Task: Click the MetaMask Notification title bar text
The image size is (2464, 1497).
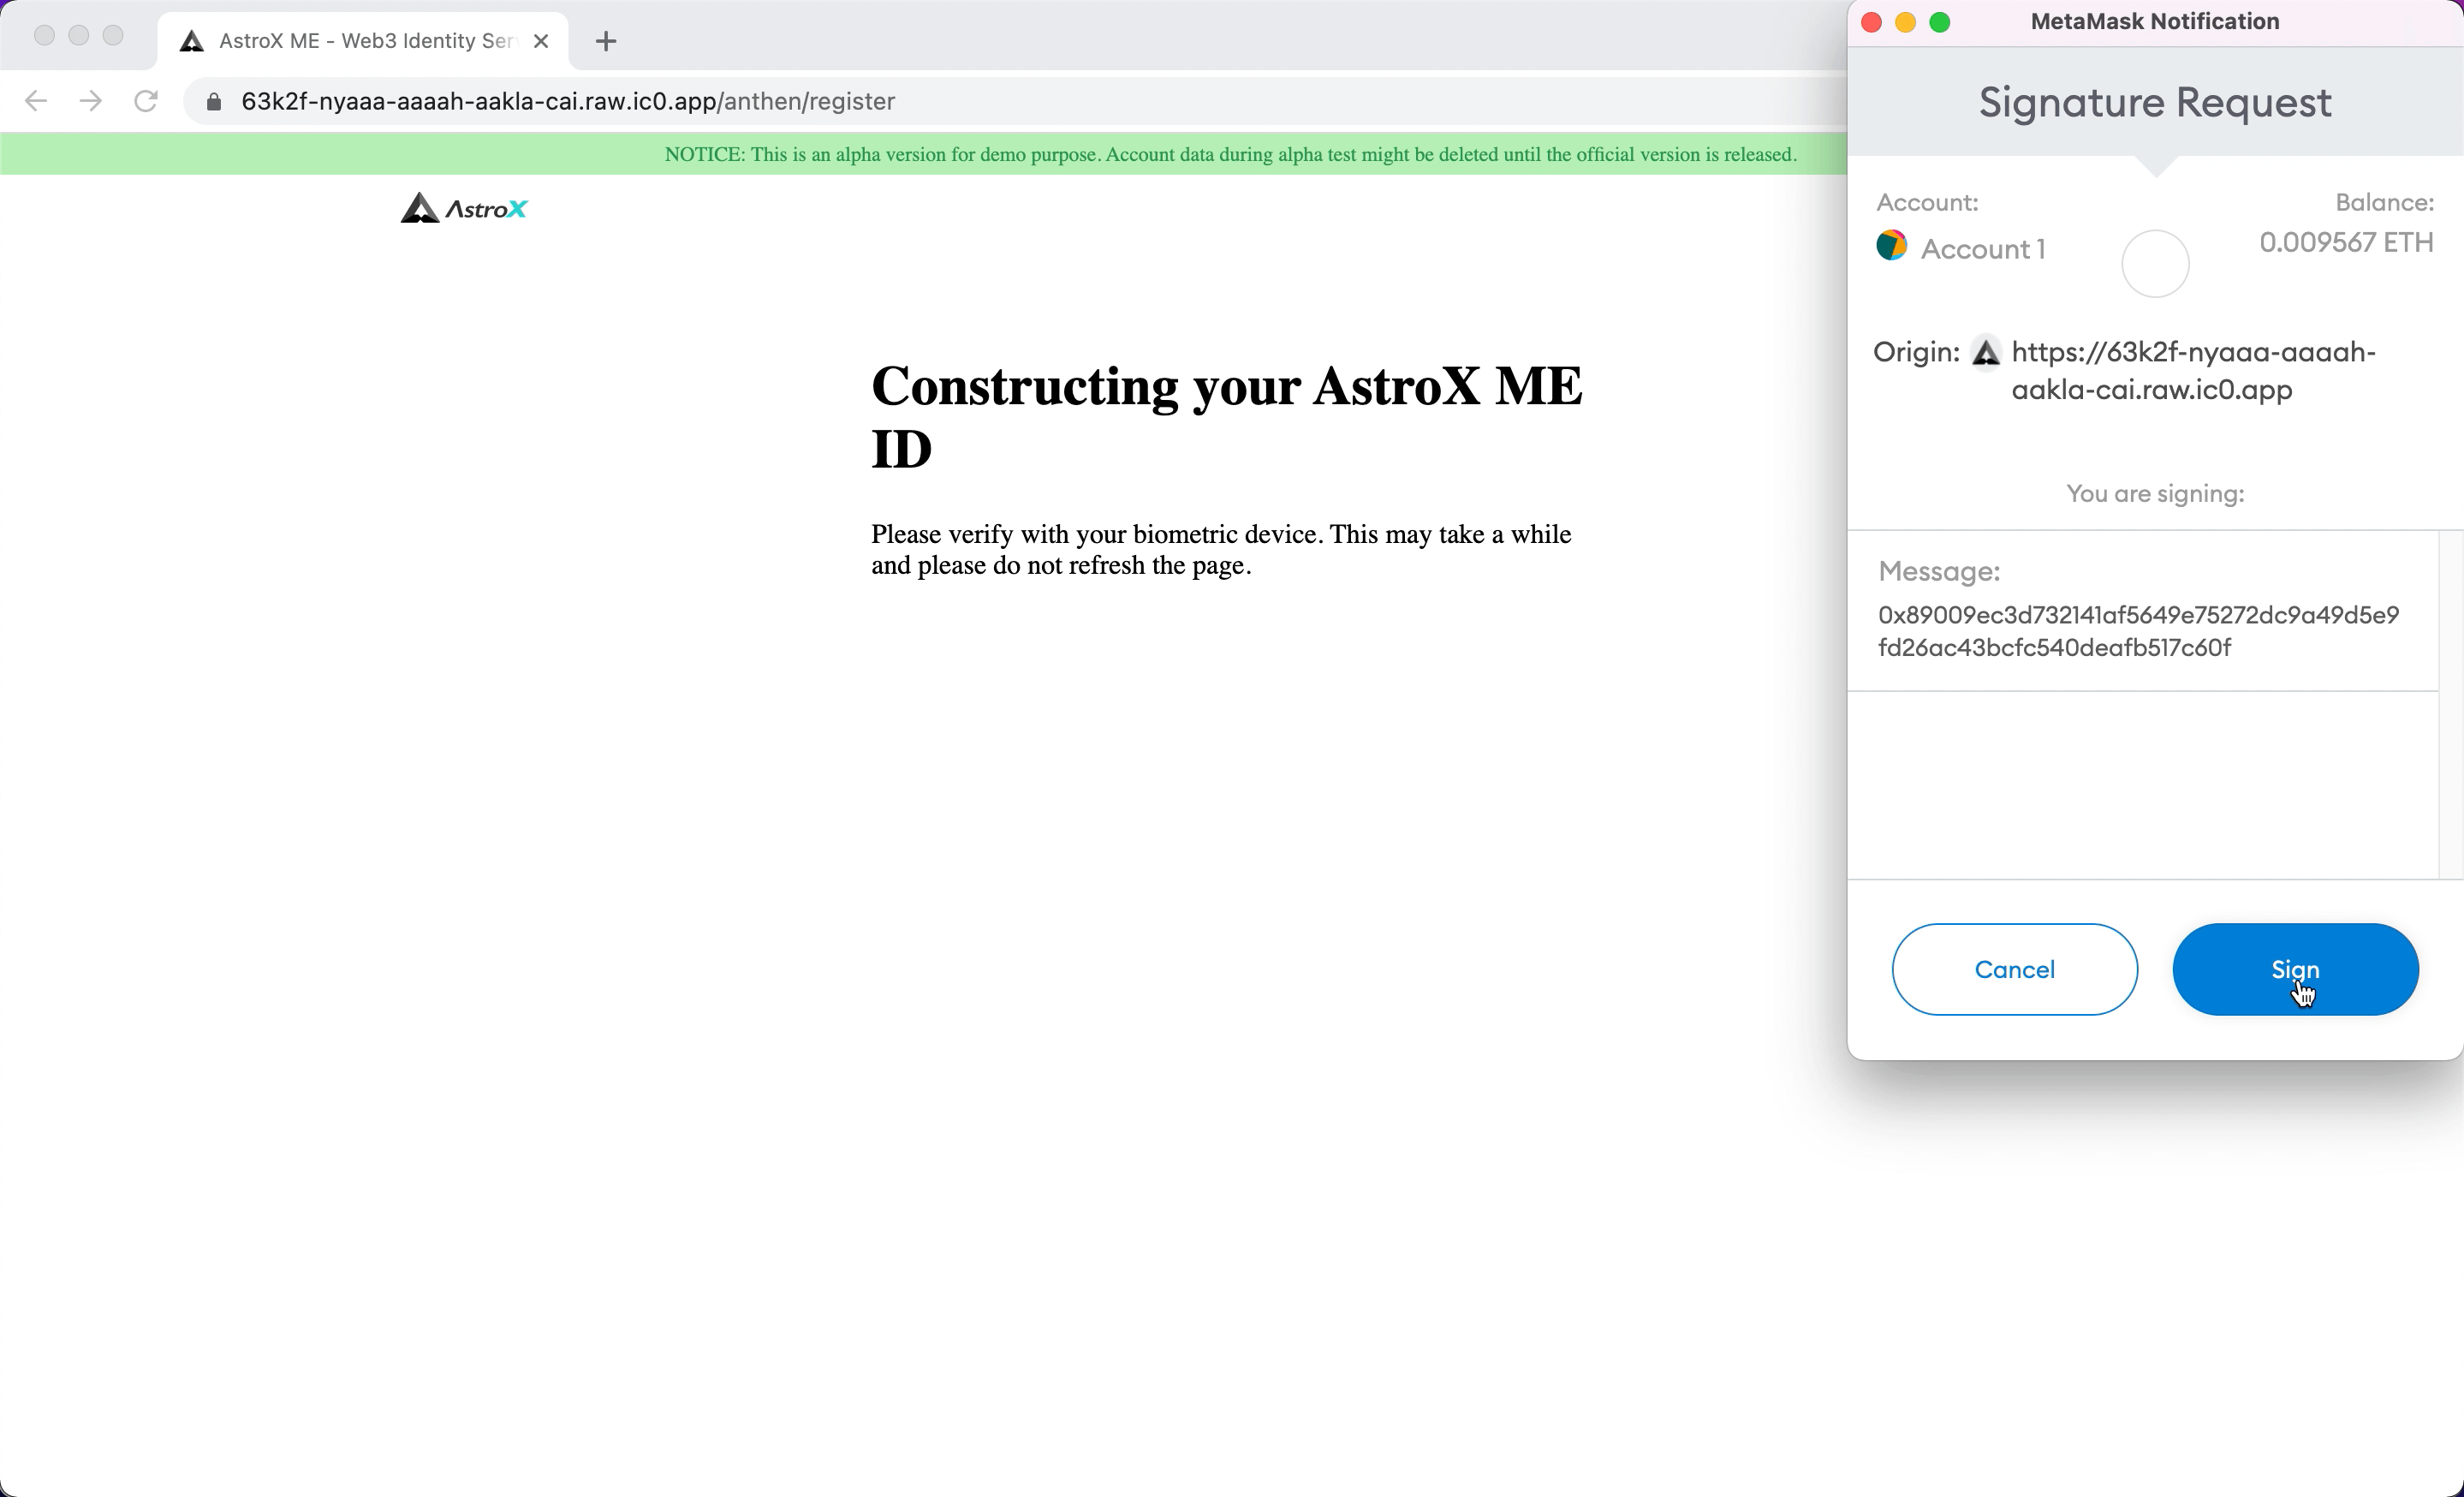Action: pyautogui.click(x=2155, y=22)
